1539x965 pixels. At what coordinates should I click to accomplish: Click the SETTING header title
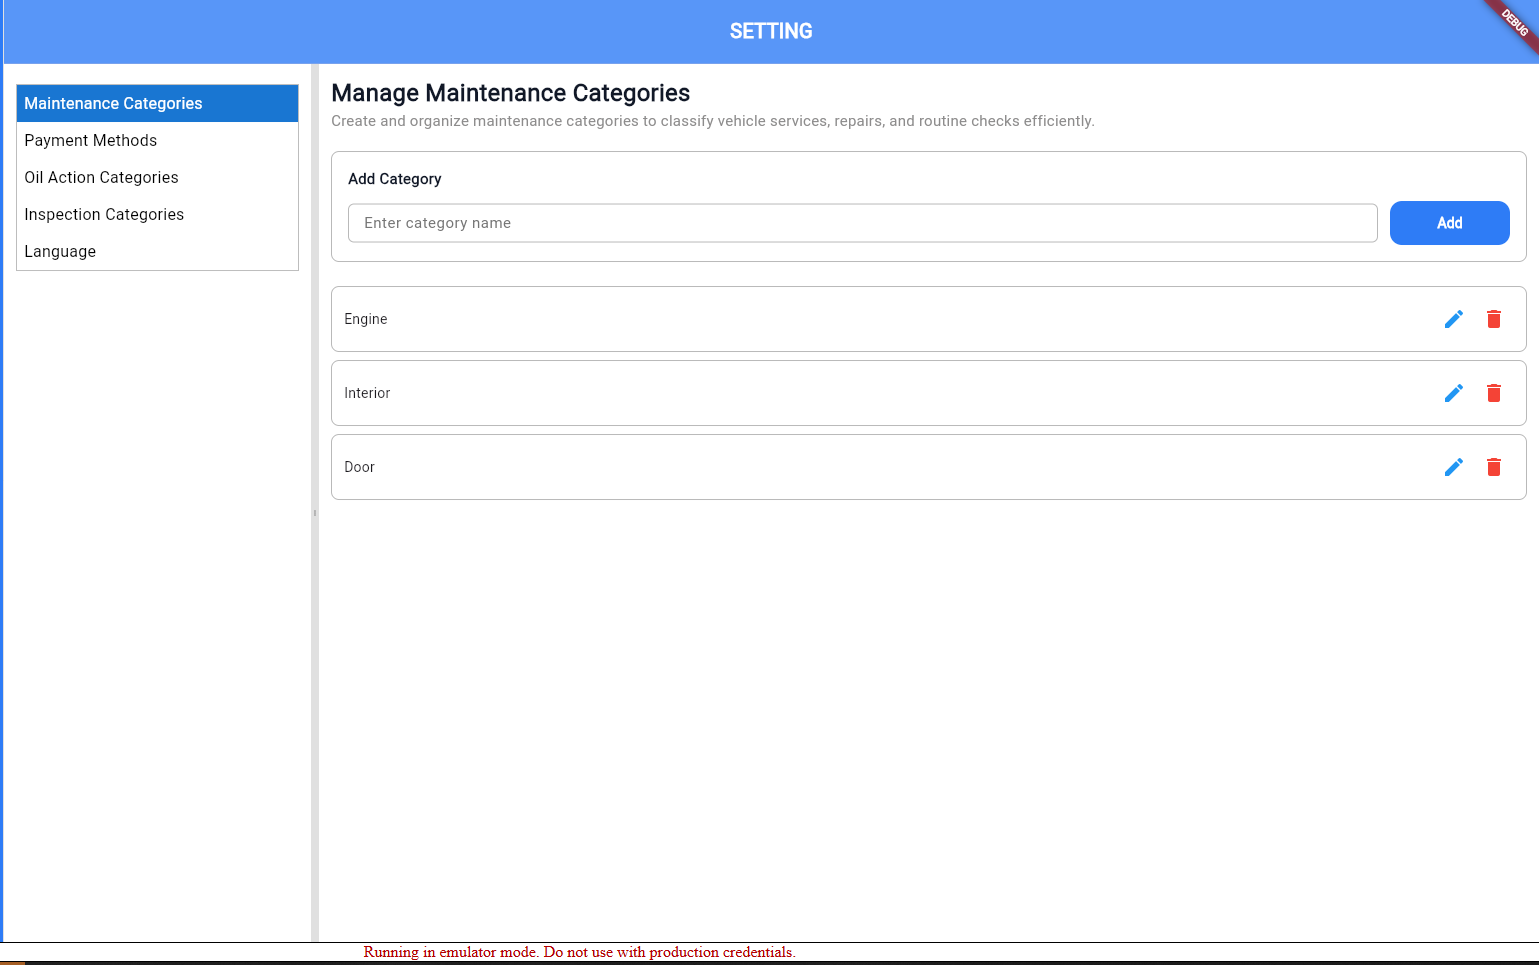[770, 32]
